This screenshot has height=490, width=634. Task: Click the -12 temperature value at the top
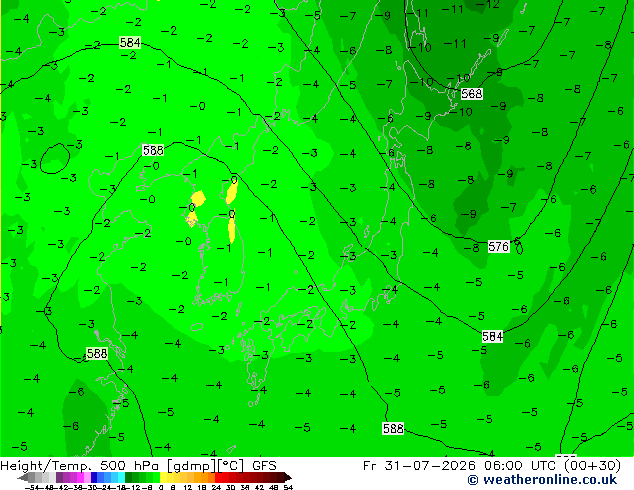pos(487,4)
